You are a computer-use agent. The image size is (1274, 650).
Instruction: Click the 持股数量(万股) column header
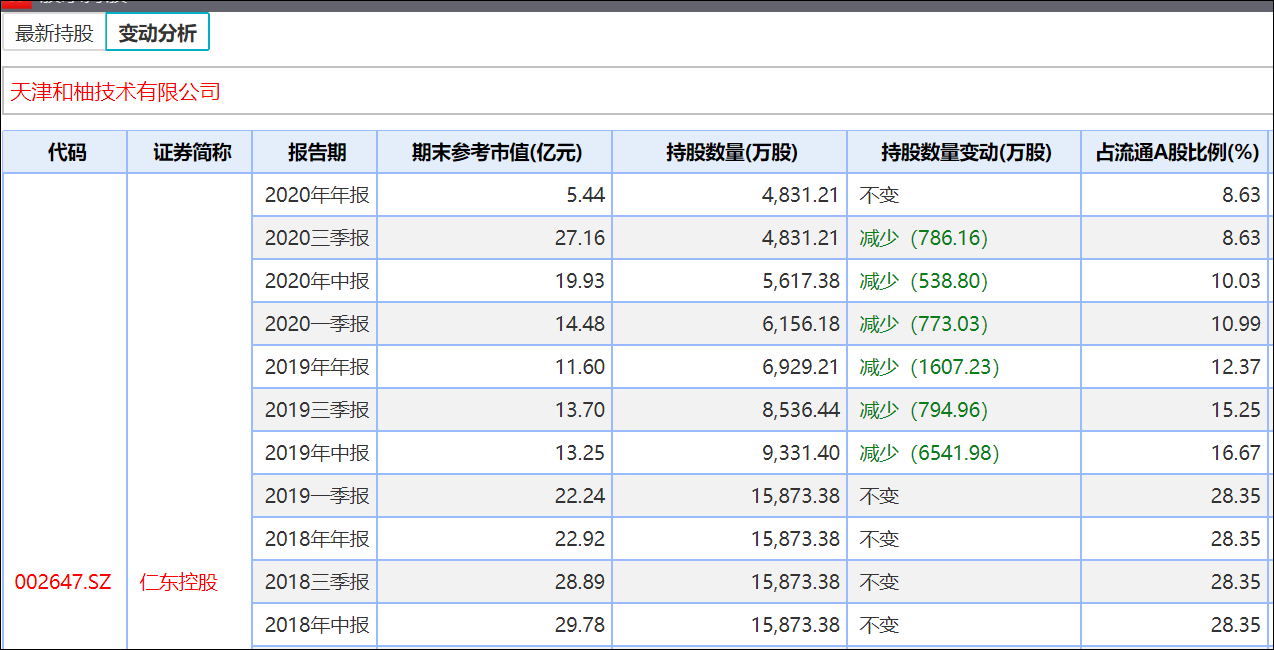[x=731, y=152]
